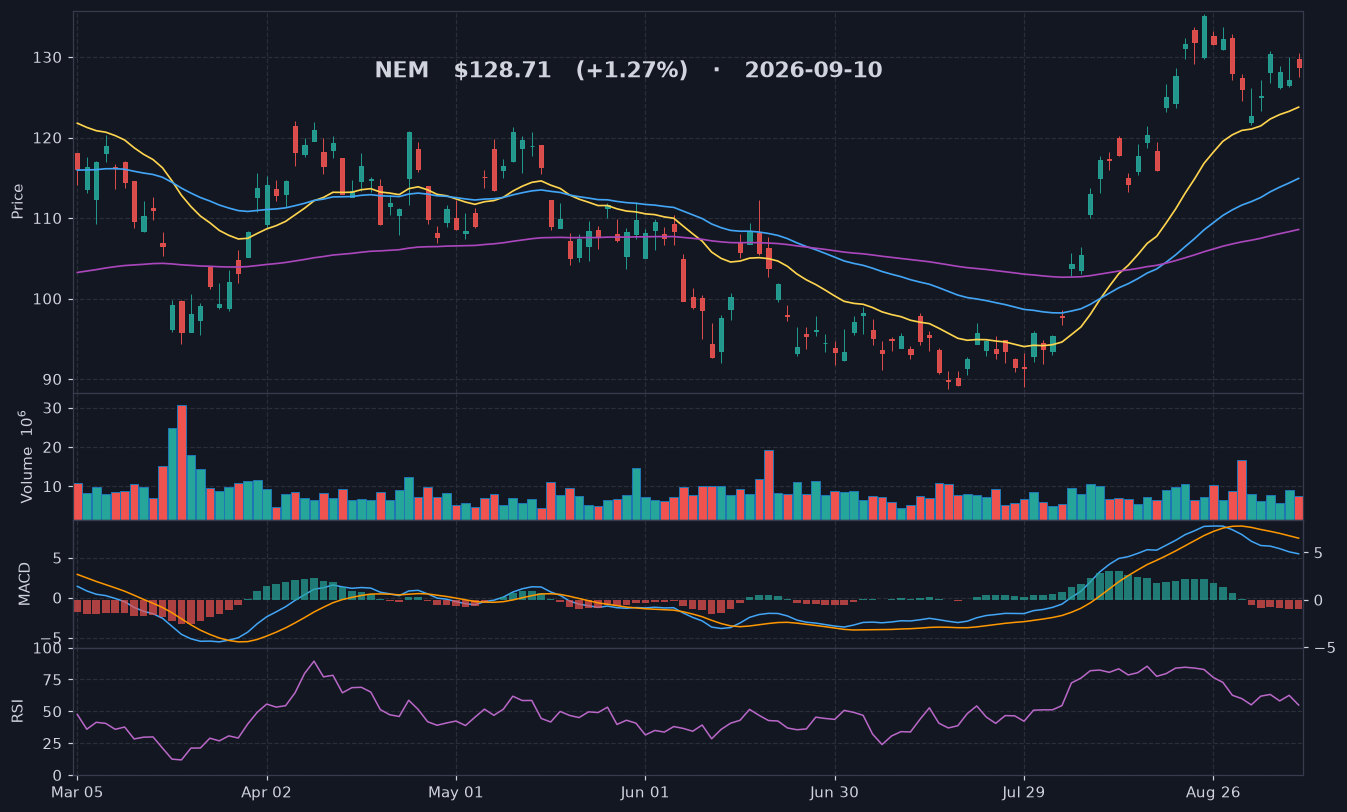Select the MACD panel label
Viewport: 1347px width, 812px height.
[25, 583]
